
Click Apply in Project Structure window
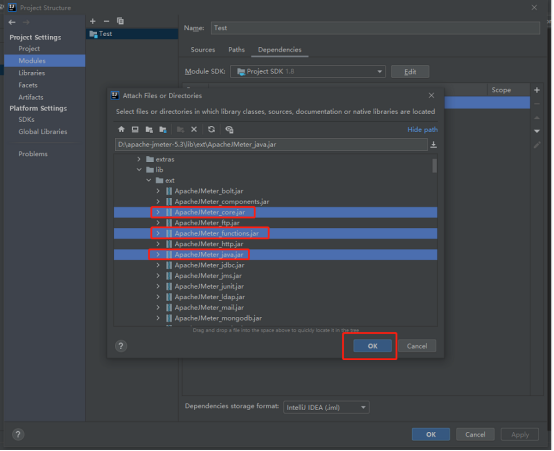click(520, 434)
